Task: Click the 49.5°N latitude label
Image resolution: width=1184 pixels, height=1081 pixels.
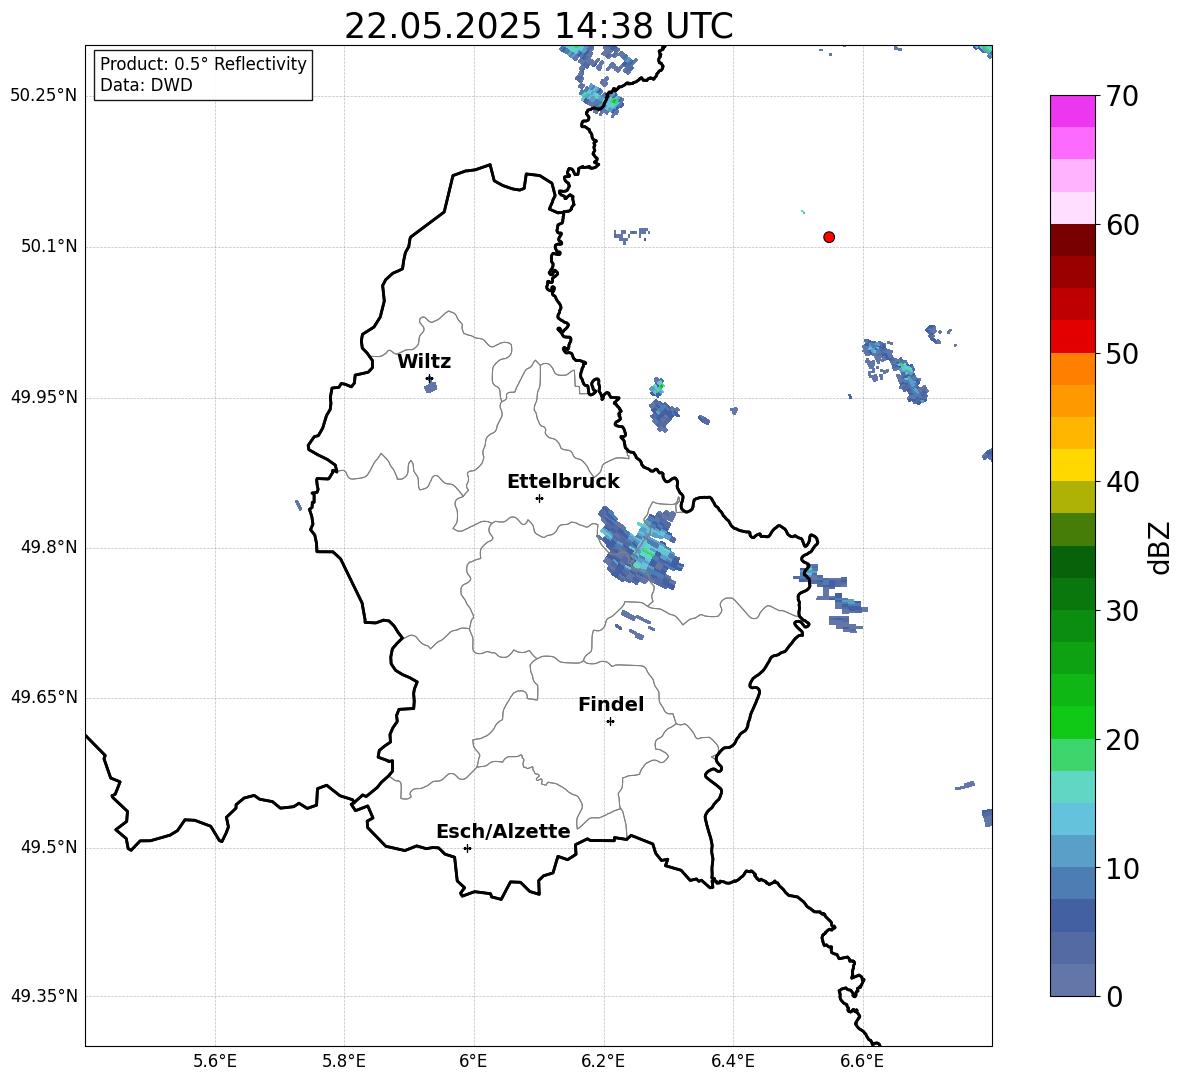Action: [x=49, y=847]
